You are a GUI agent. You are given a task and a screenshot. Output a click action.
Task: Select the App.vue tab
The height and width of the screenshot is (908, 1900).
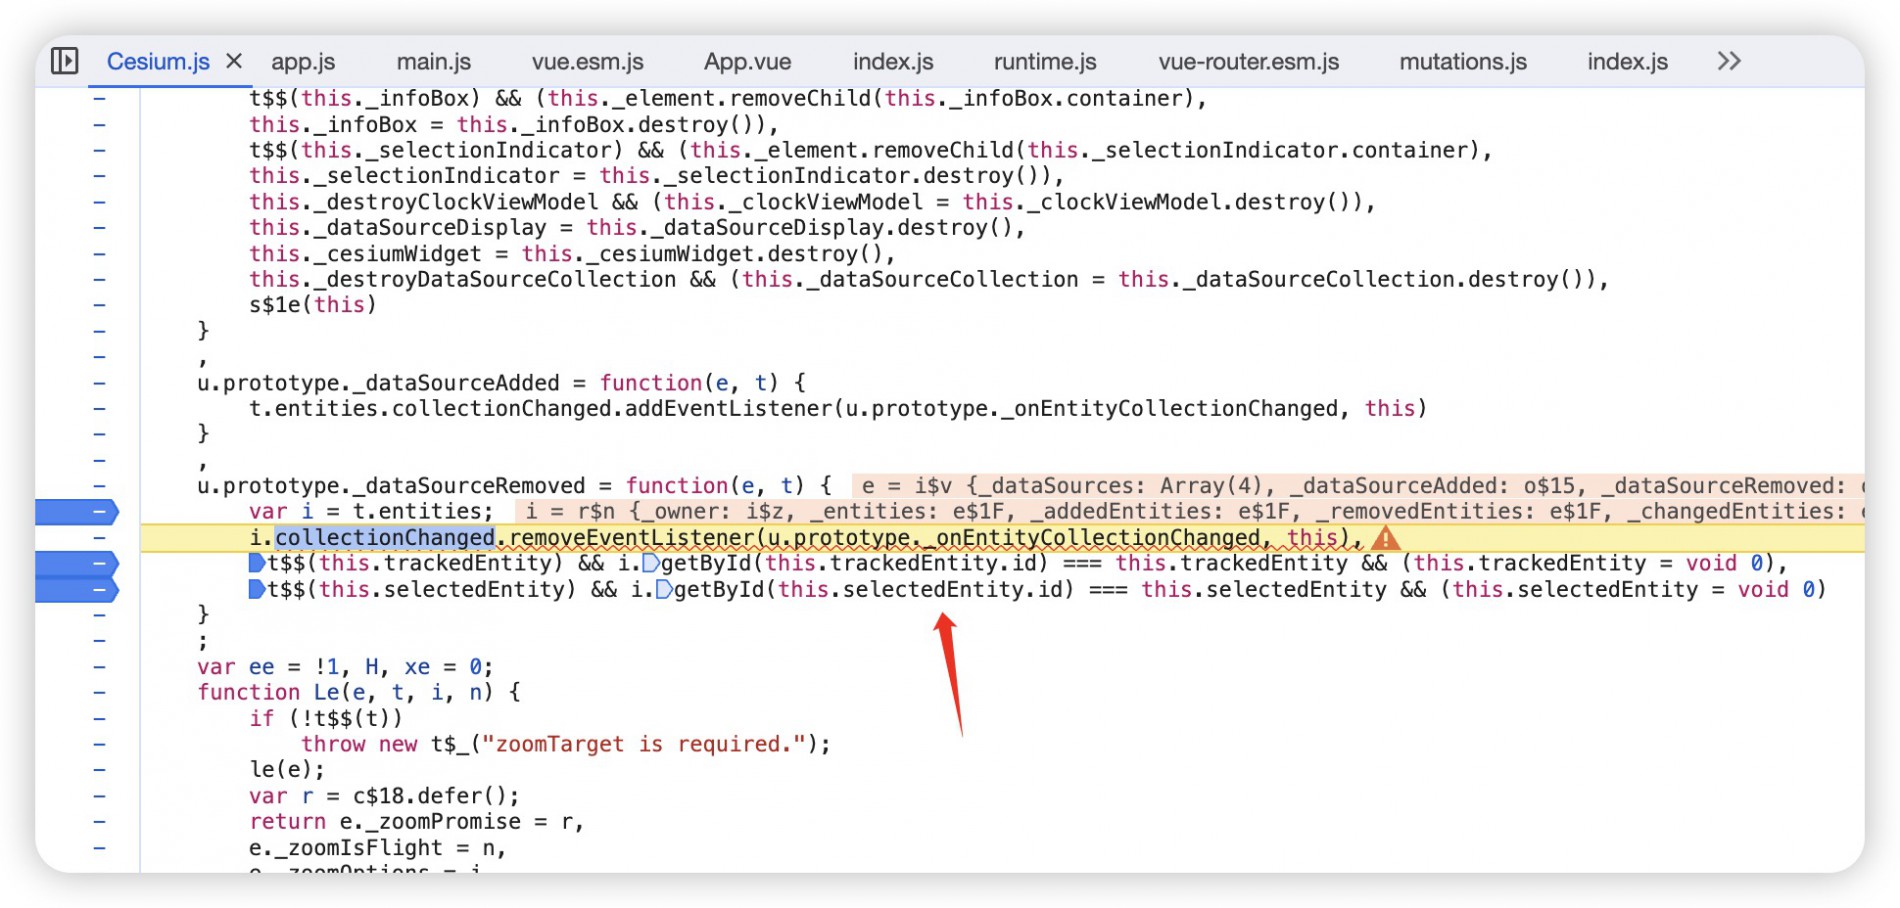tap(747, 62)
